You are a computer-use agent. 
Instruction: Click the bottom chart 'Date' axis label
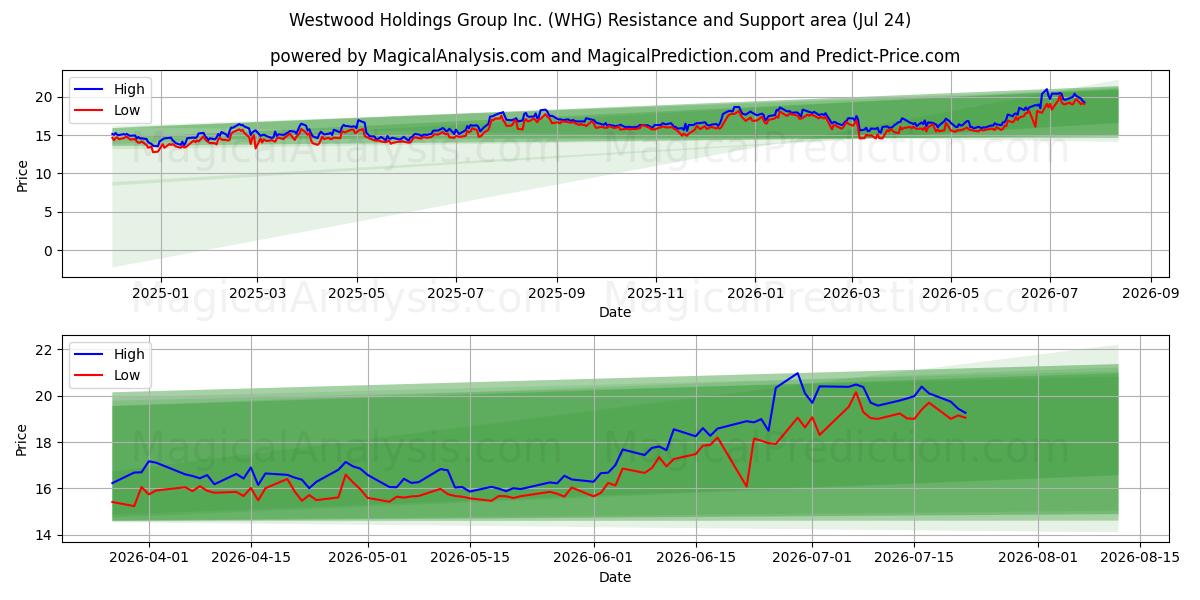pyautogui.click(x=615, y=577)
